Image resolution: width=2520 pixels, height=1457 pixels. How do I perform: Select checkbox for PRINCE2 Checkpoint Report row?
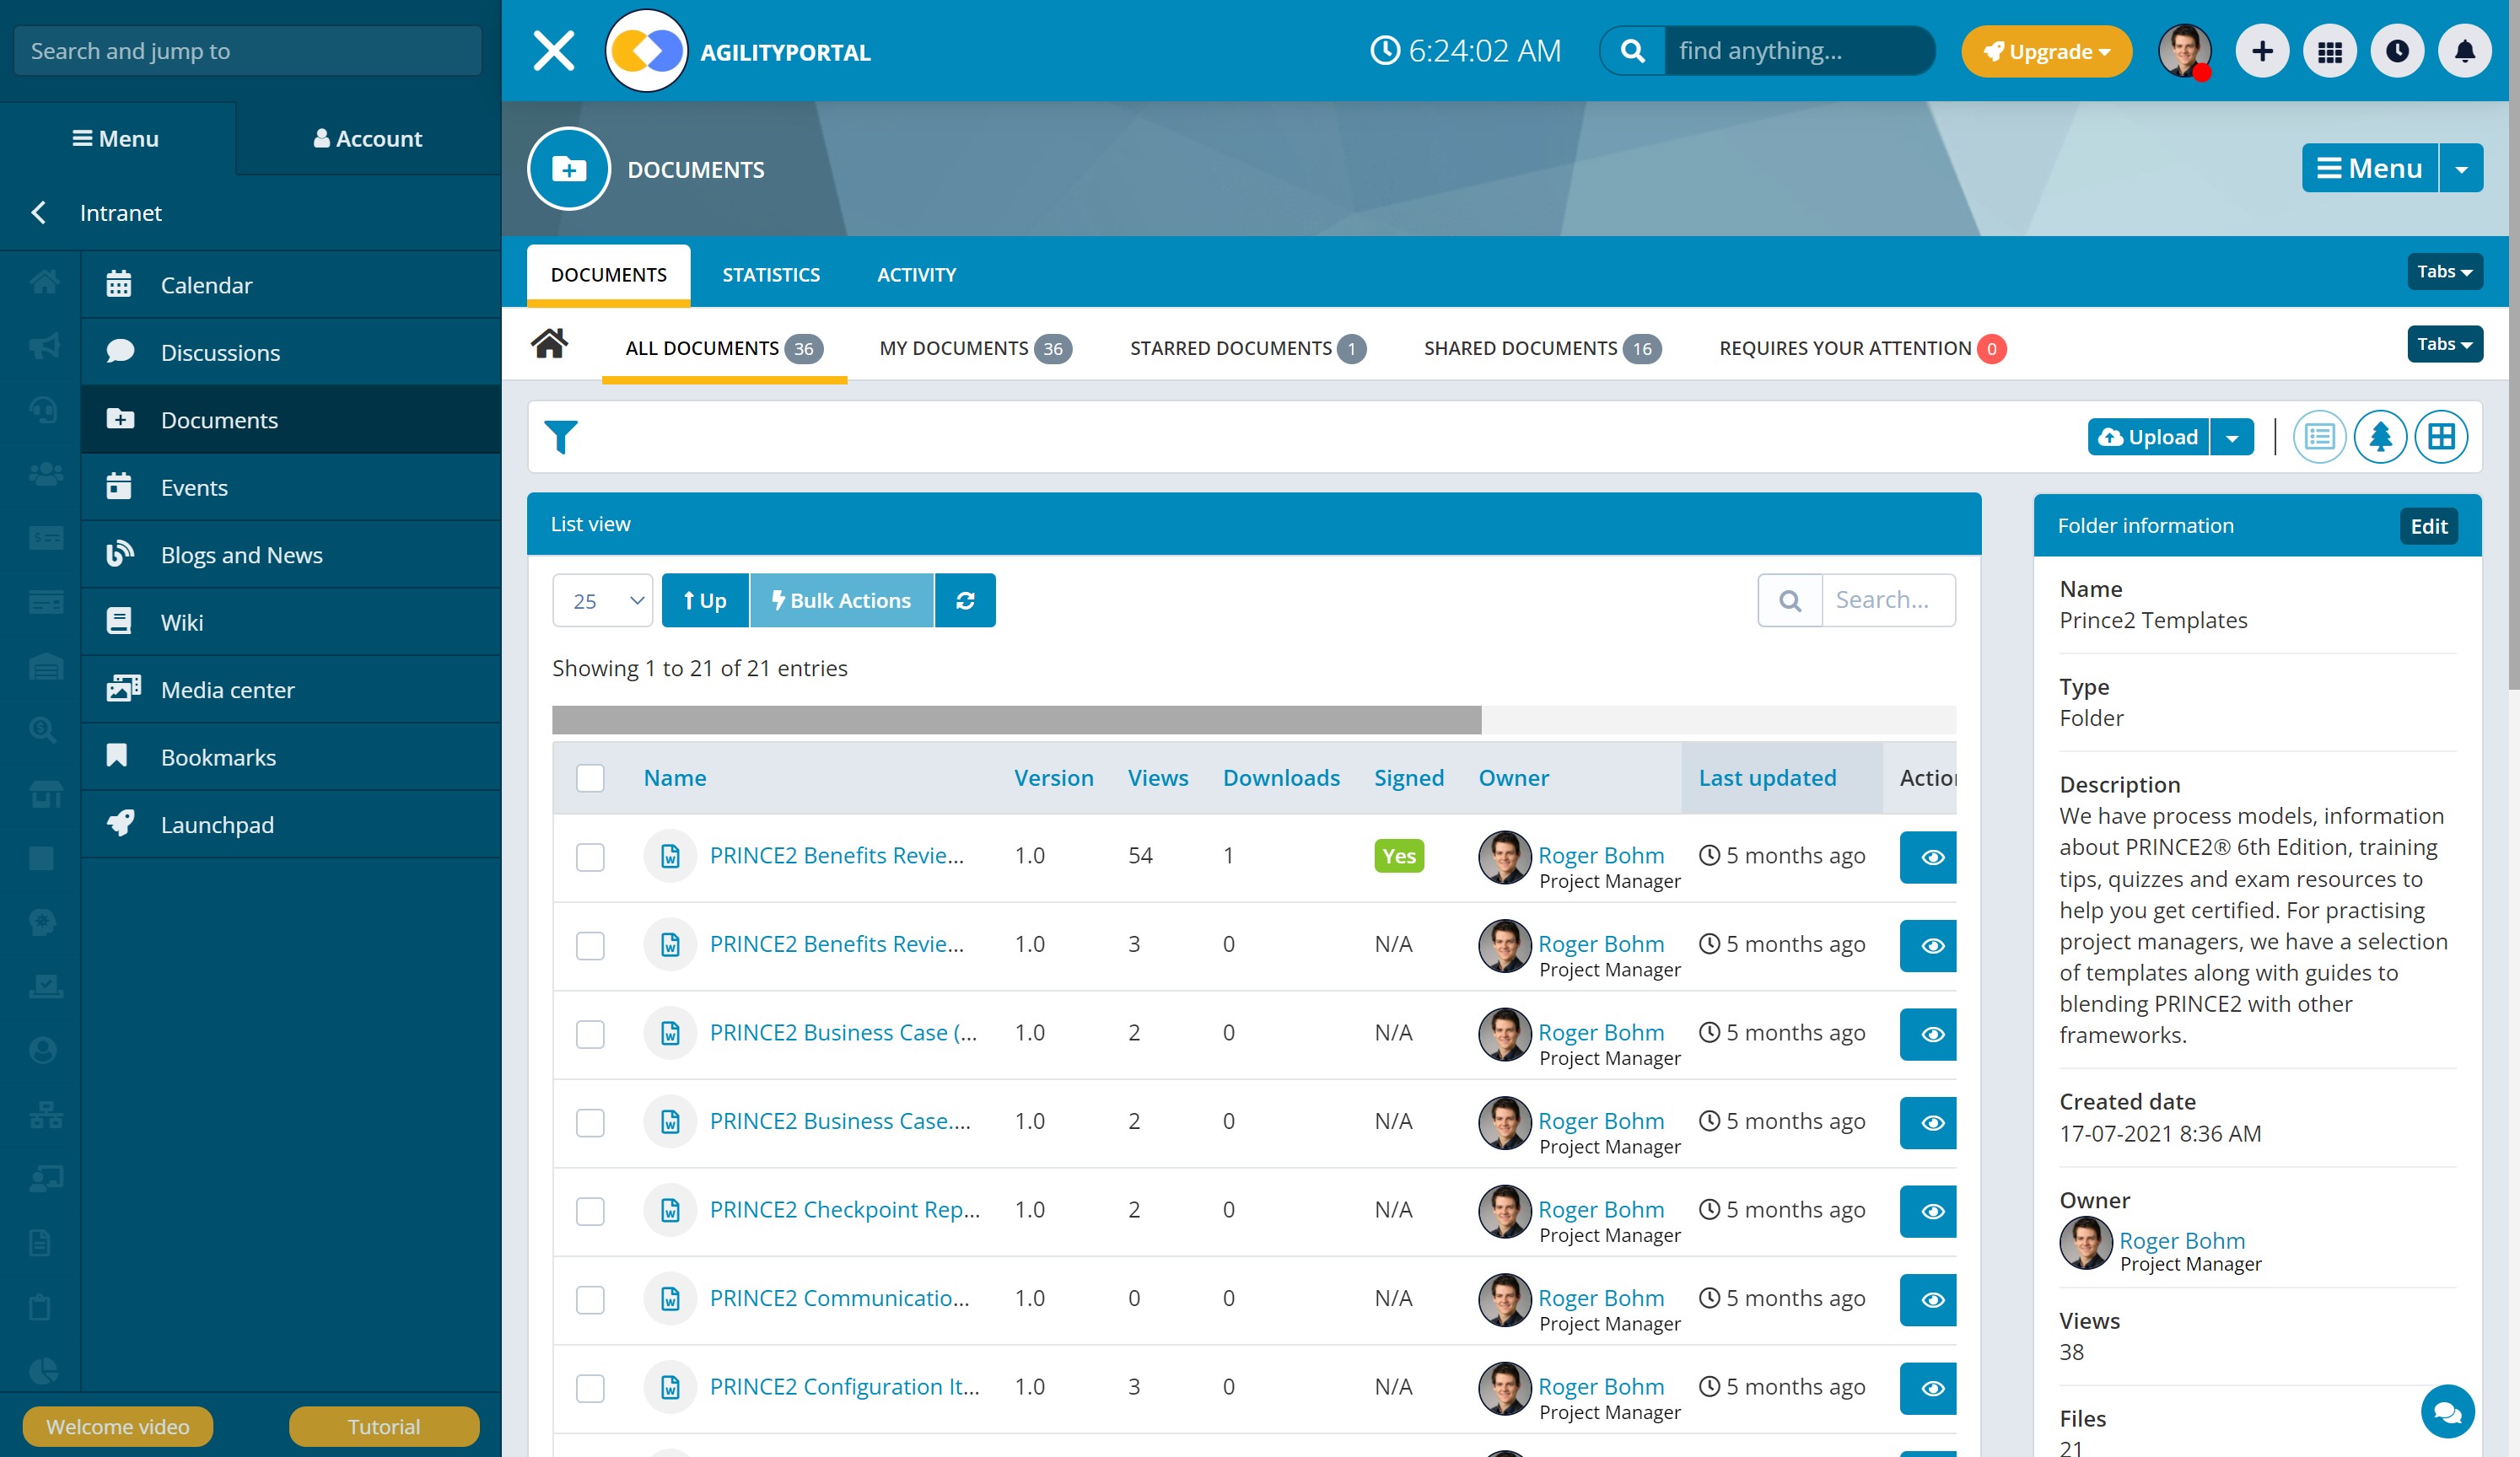click(x=590, y=1211)
